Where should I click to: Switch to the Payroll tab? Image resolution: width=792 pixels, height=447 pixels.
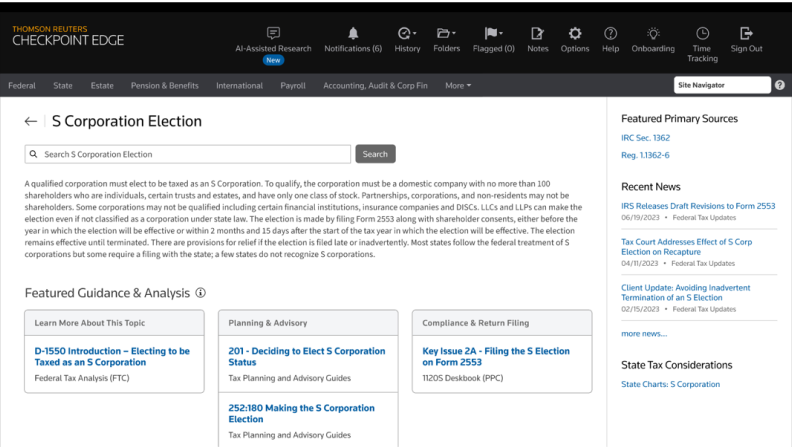point(293,86)
